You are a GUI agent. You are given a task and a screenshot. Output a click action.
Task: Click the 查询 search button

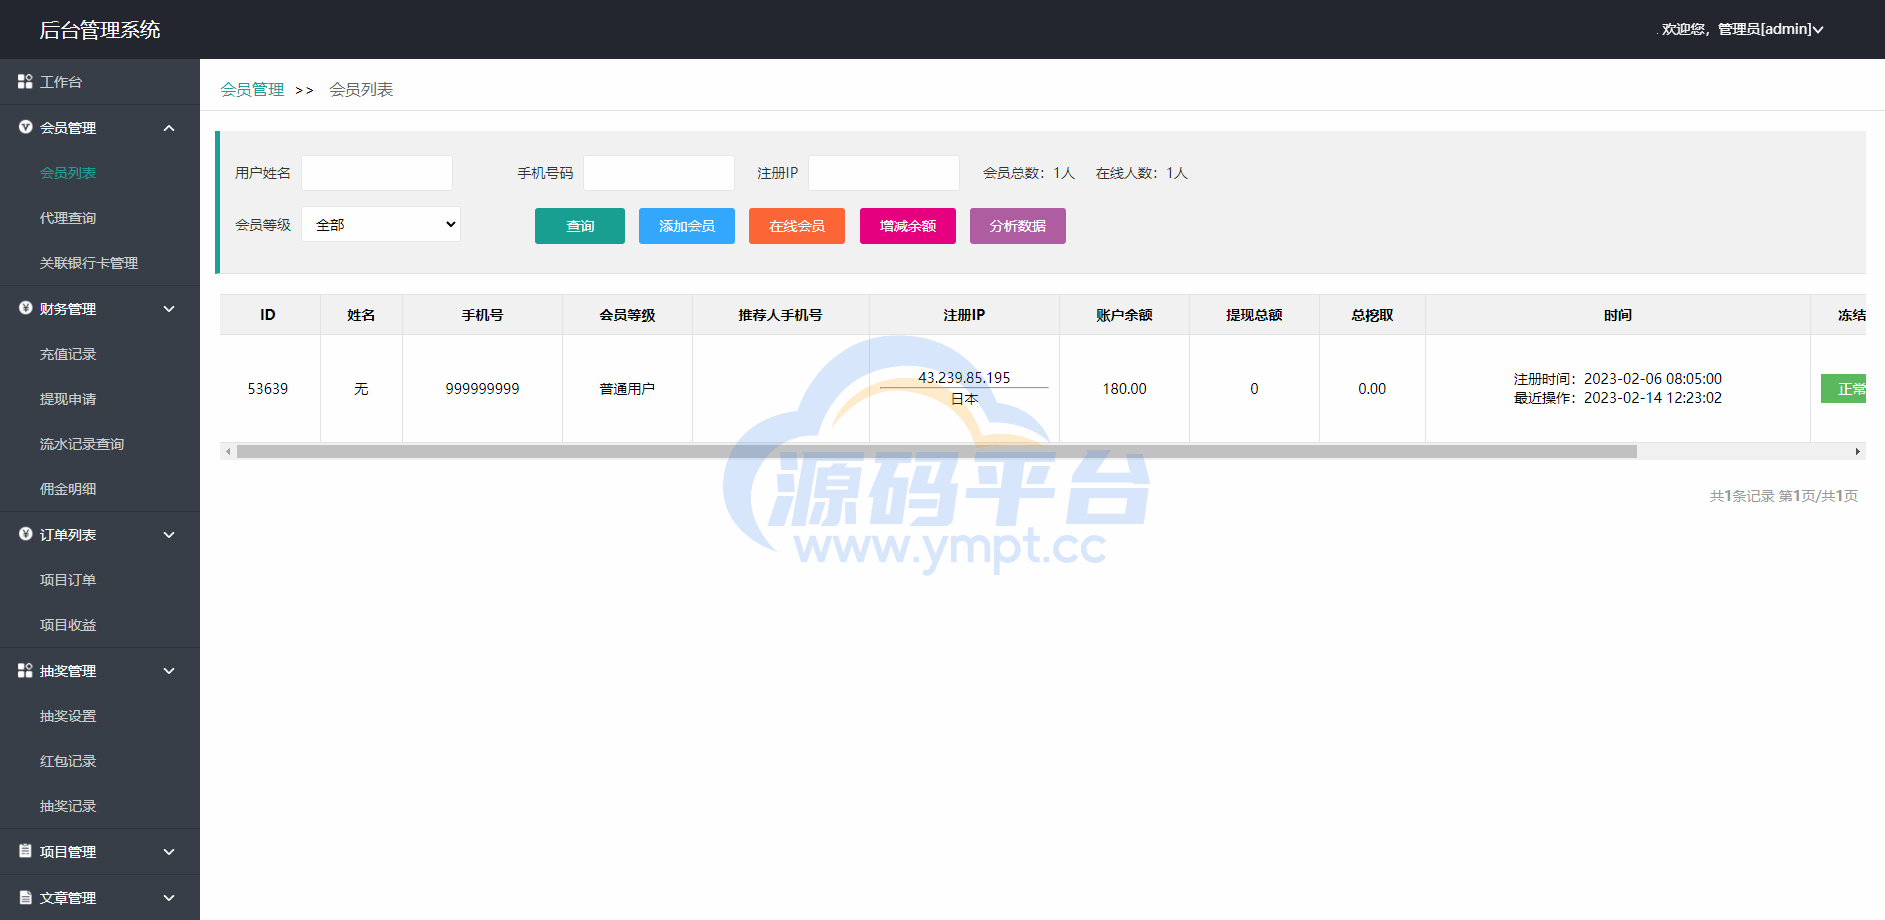[580, 226]
